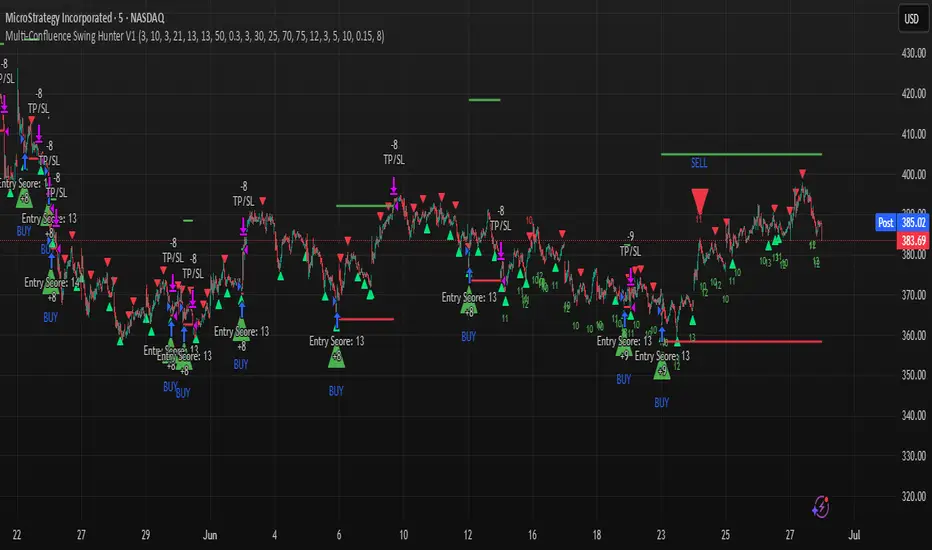Click the Jul date label on time axis

[x=854, y=535]
